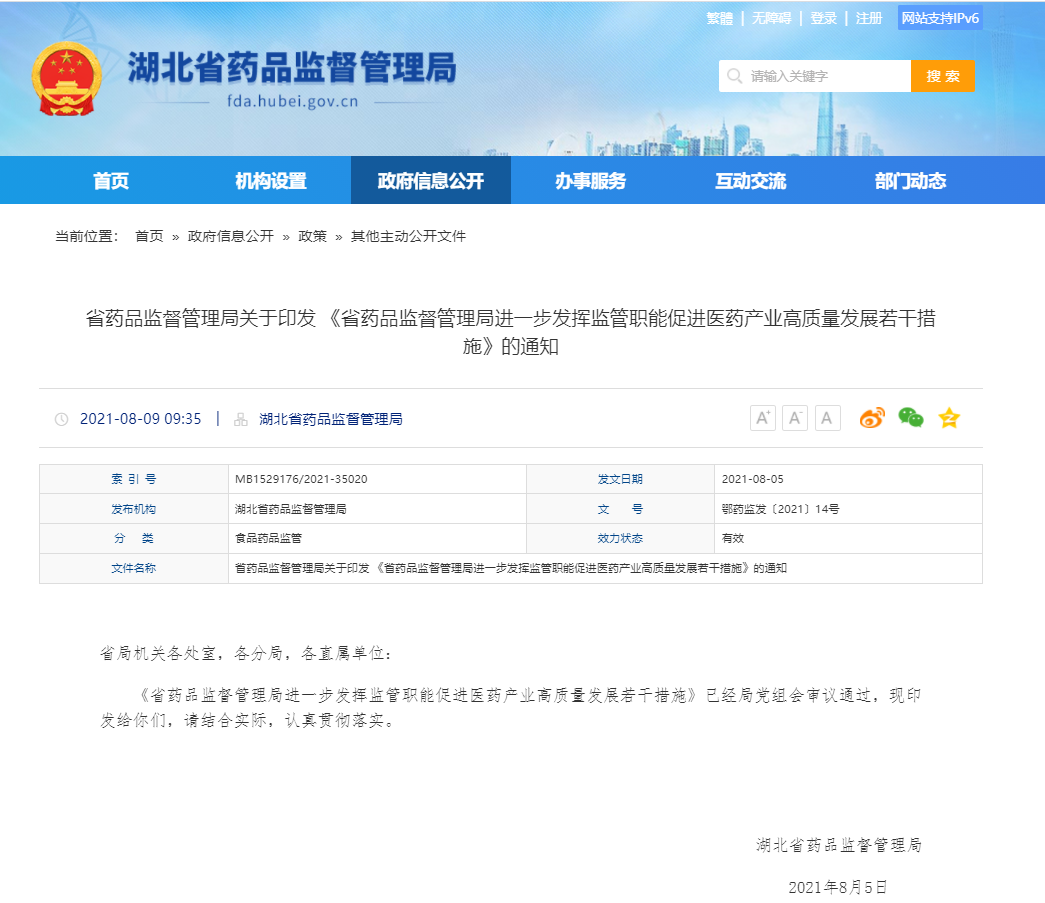The image size is (1045, 903).
Task: Select the 政府信息公开 tab
Action: 430,181
